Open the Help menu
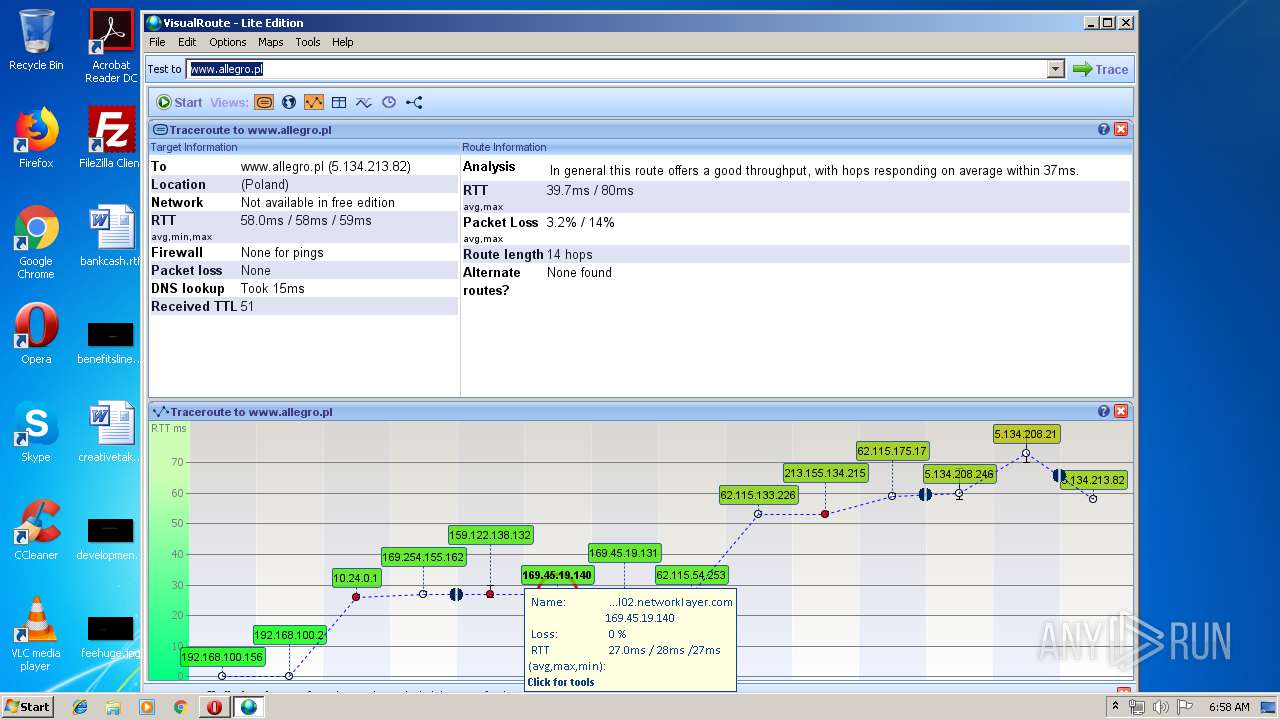This screenshot has height=720, width=1280. [343, 42]
